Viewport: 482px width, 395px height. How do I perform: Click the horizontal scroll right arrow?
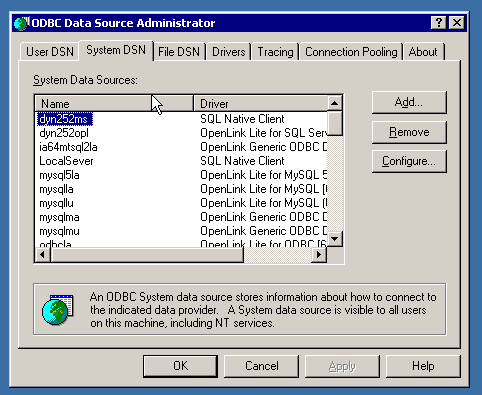pyautogui.click(x=319, y=255)
